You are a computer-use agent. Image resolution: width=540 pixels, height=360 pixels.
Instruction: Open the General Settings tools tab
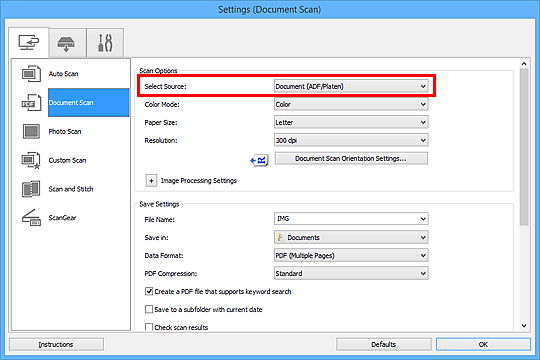[x=105, y=43]
